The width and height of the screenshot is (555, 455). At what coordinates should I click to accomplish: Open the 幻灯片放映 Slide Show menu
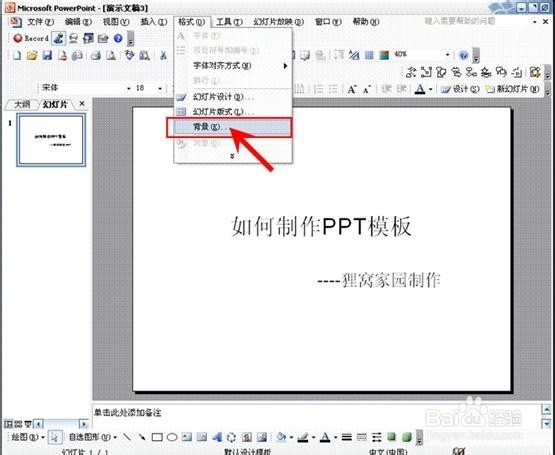(x=279, y=22)
